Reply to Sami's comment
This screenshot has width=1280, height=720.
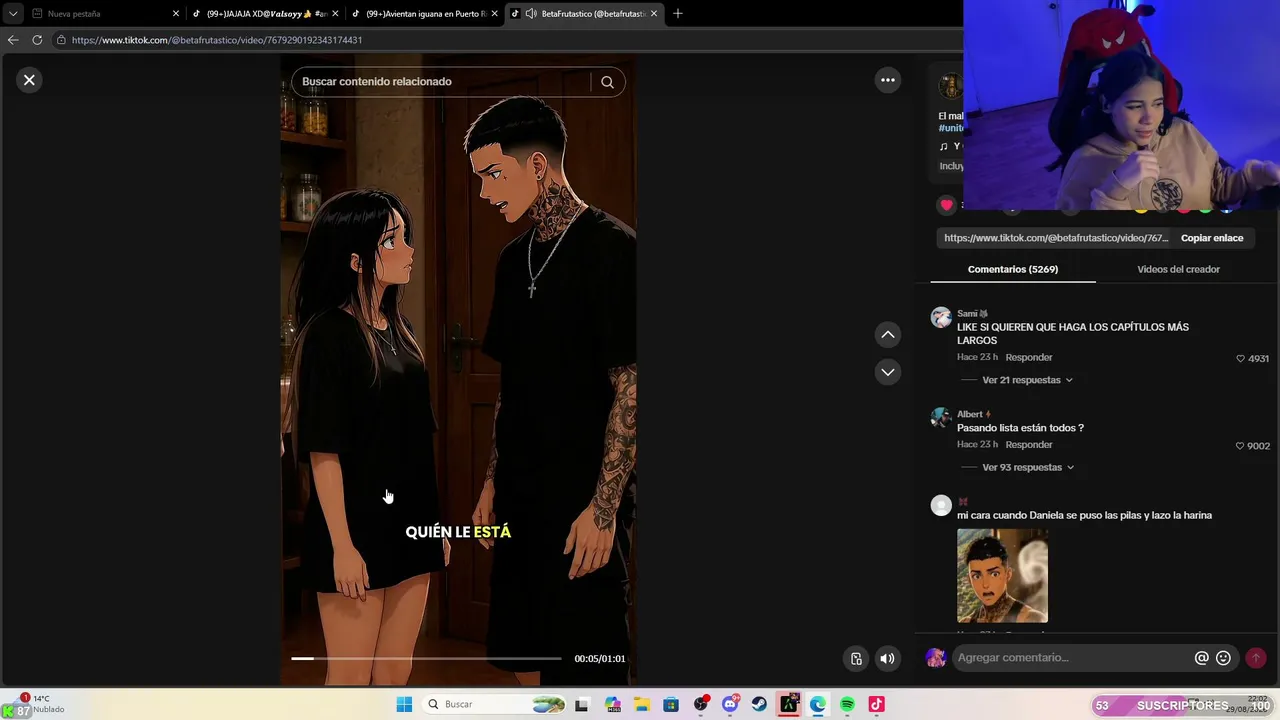(x=1029, y=357)
